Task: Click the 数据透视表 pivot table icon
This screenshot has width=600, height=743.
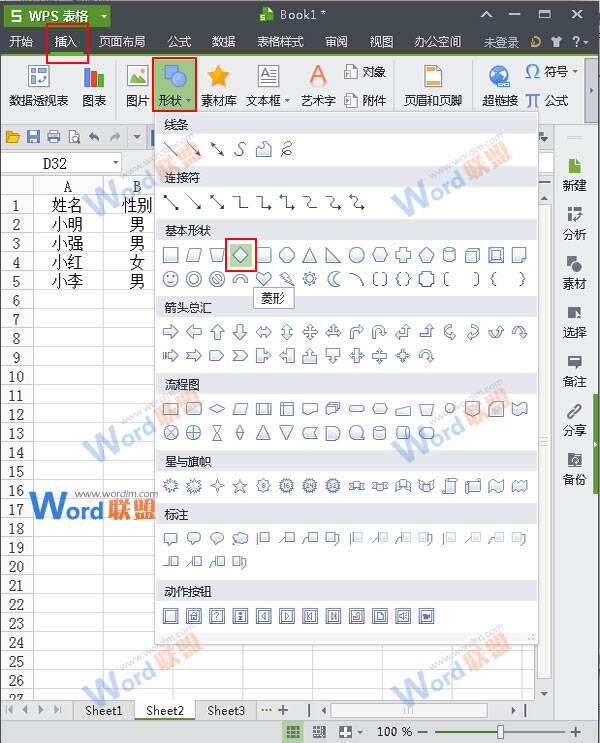Action: coord(38,76)
